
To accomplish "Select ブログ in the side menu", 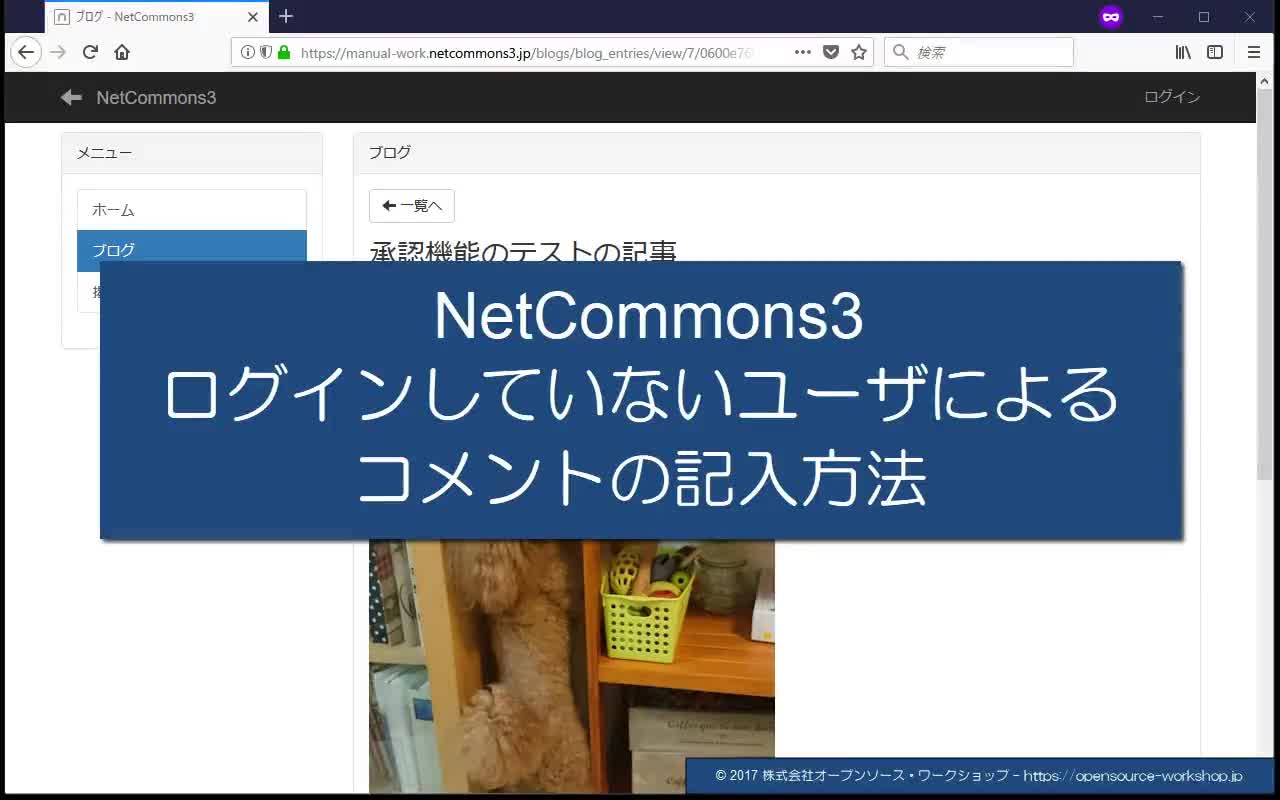I will pos(191,250).
